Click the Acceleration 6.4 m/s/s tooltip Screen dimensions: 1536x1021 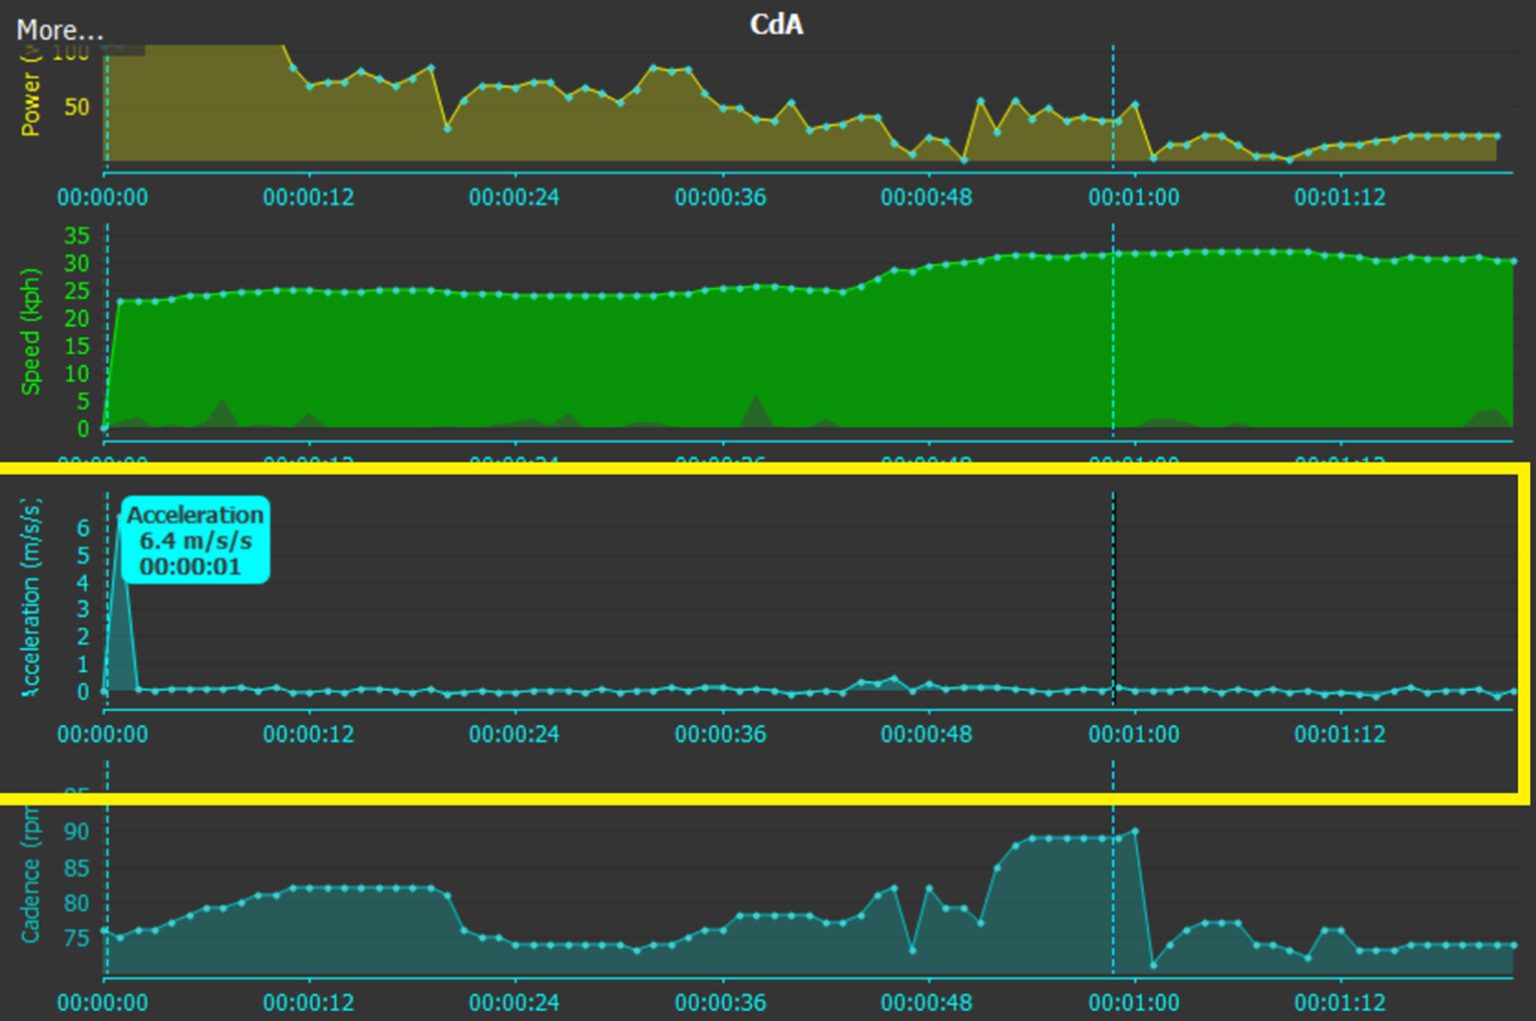(196, 541)
